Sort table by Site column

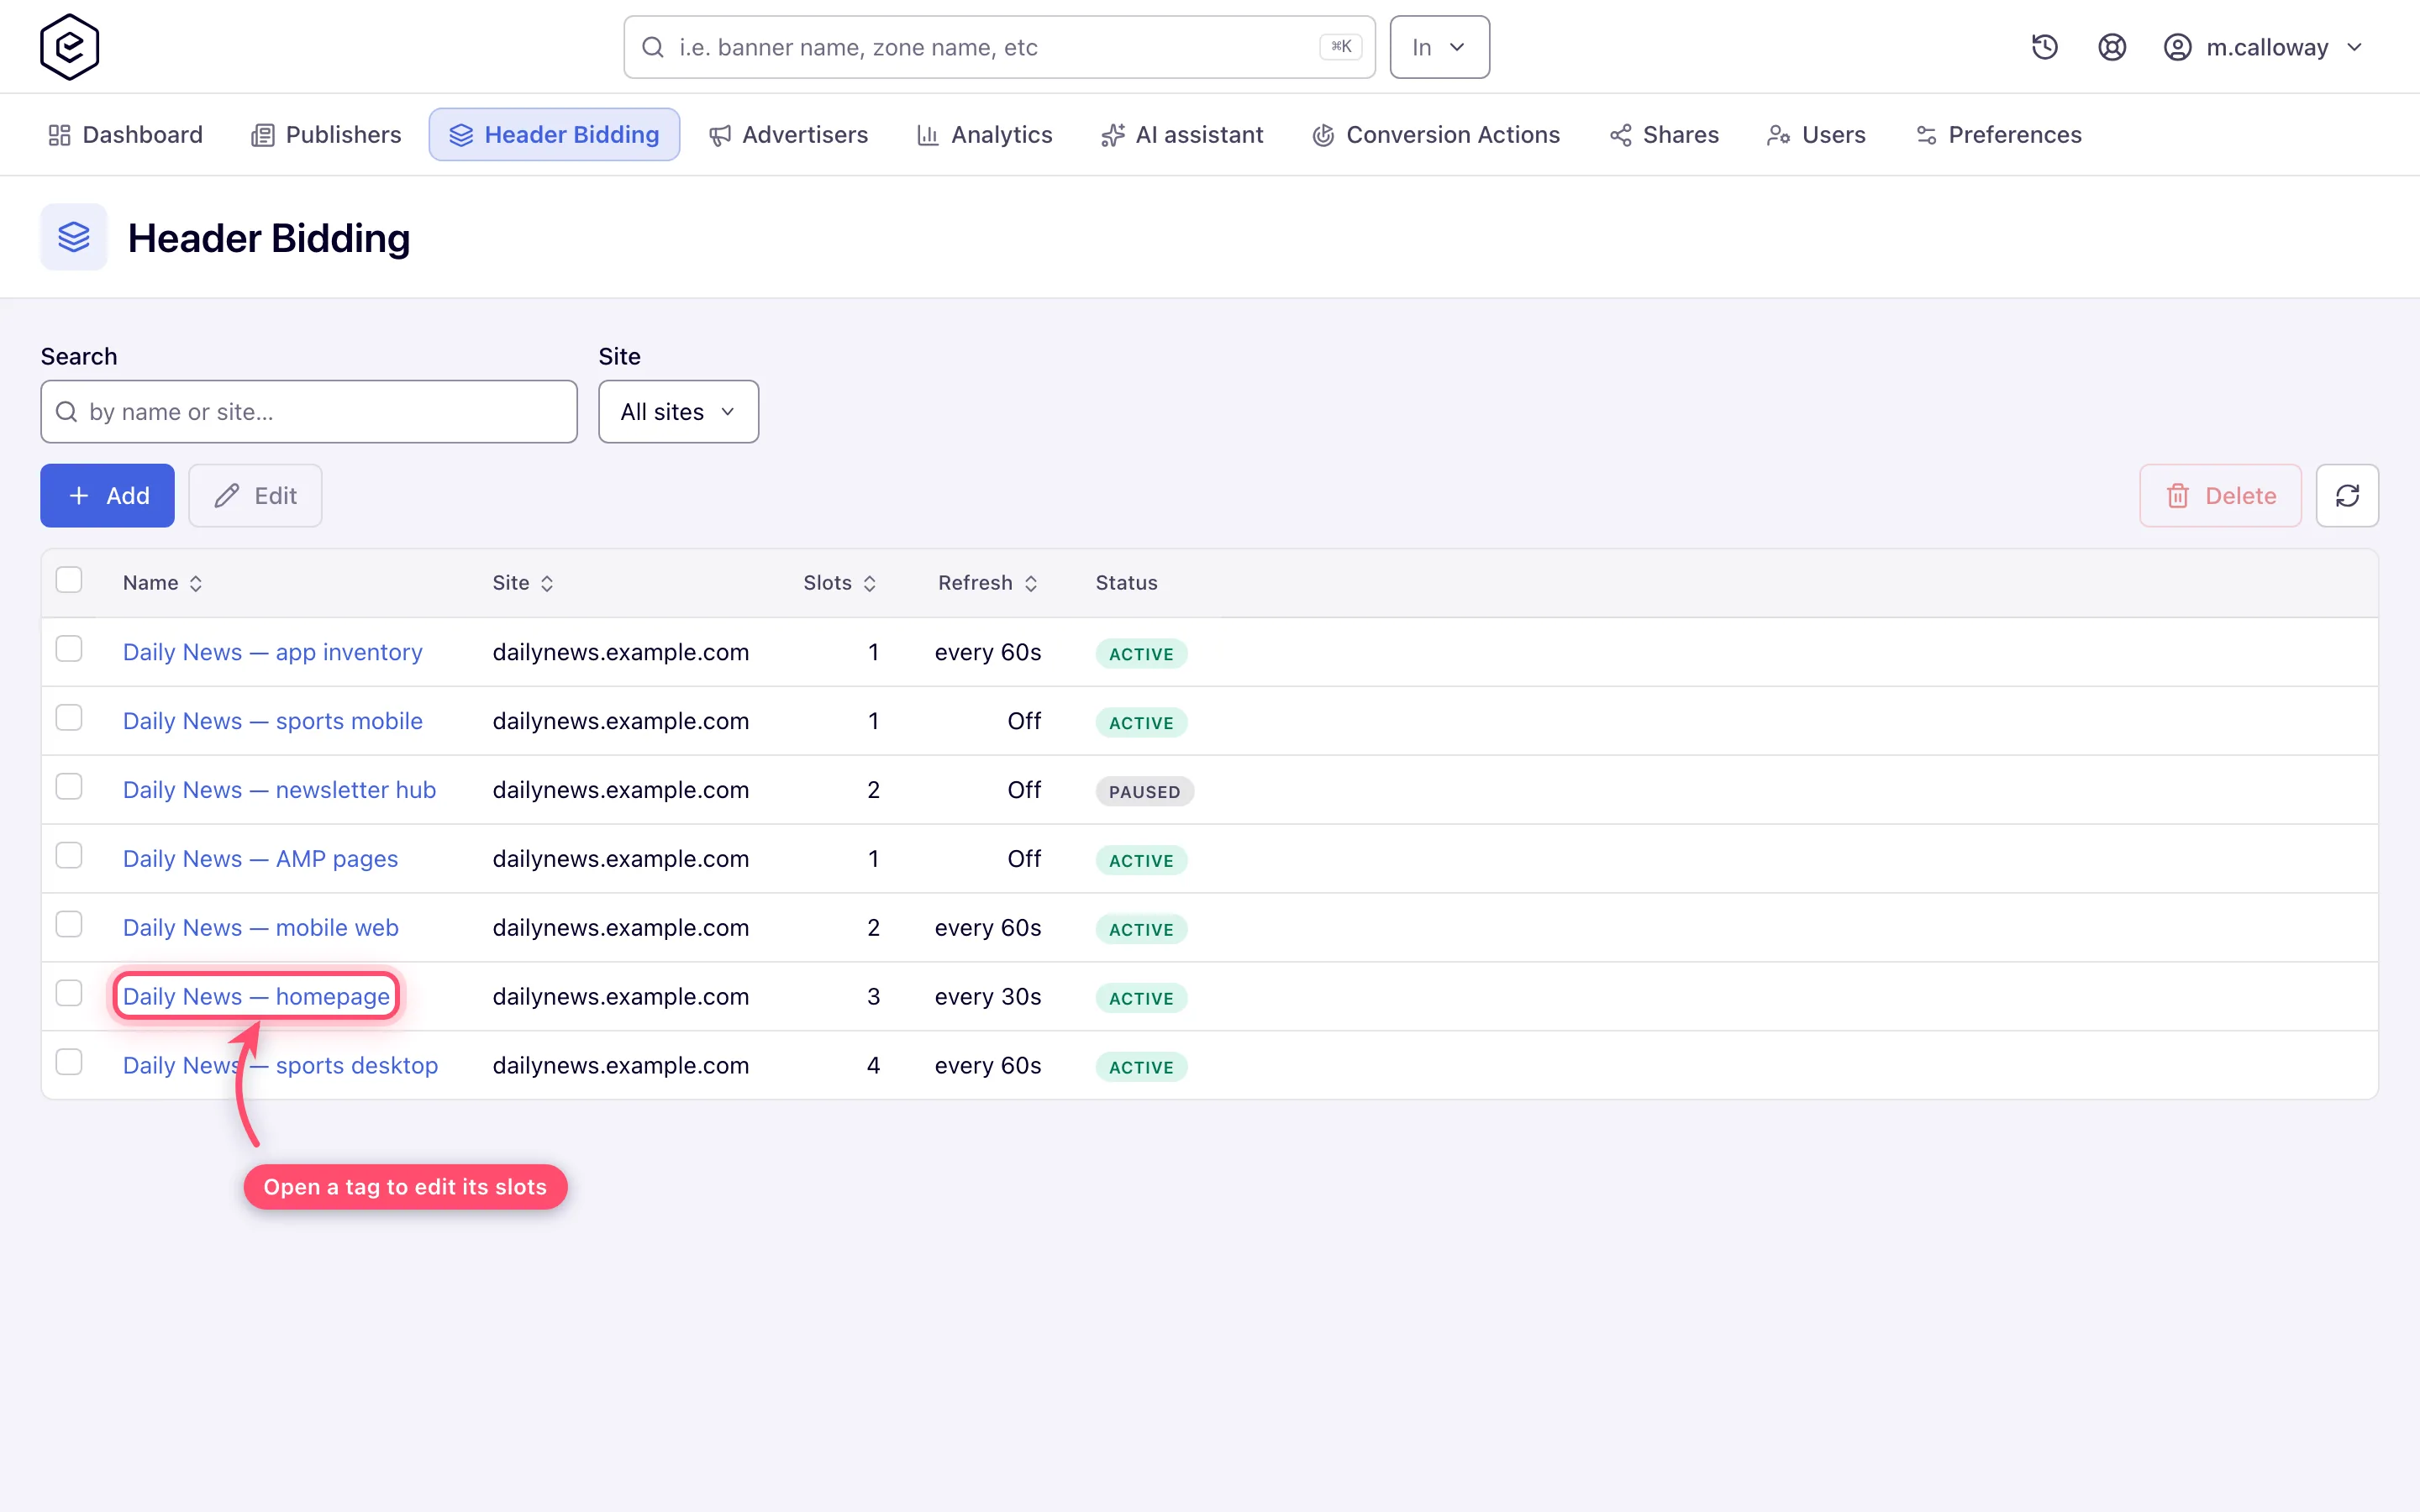coord(522,583)
